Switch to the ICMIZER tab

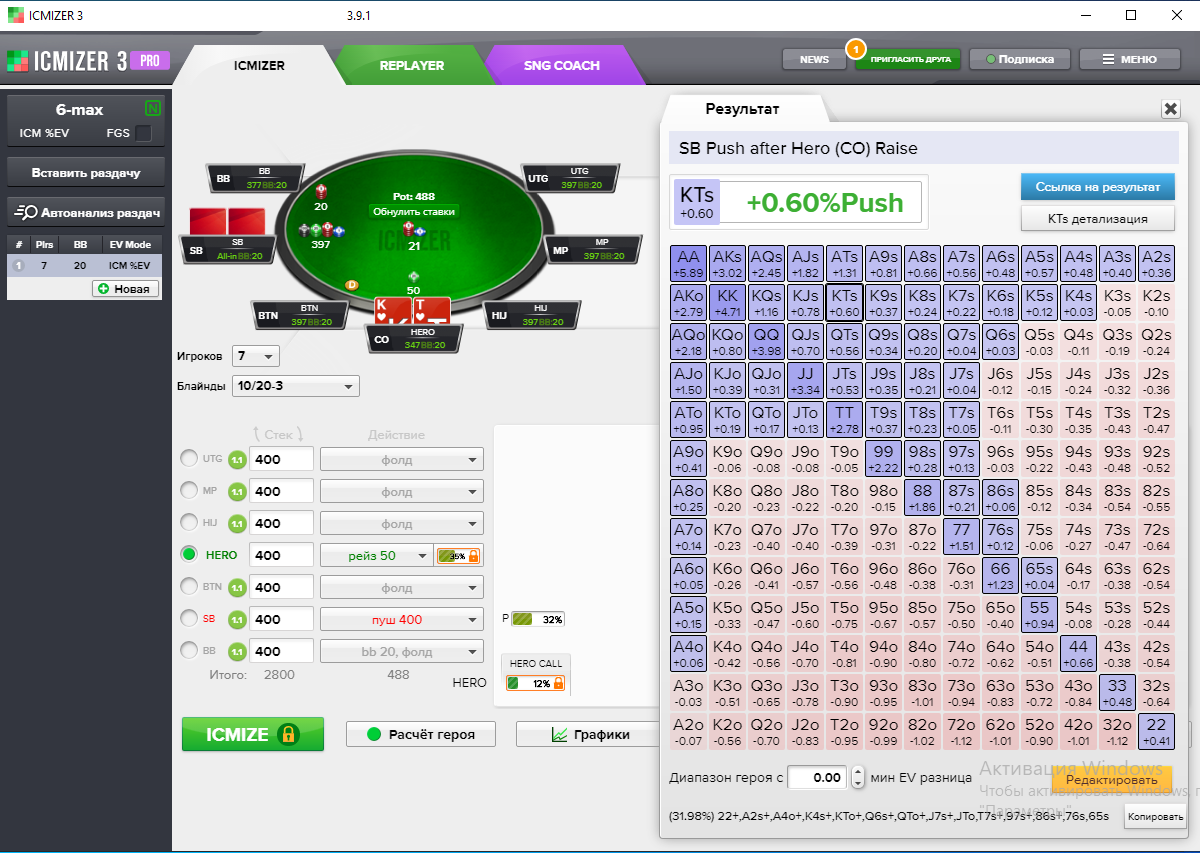pos(259,66)
